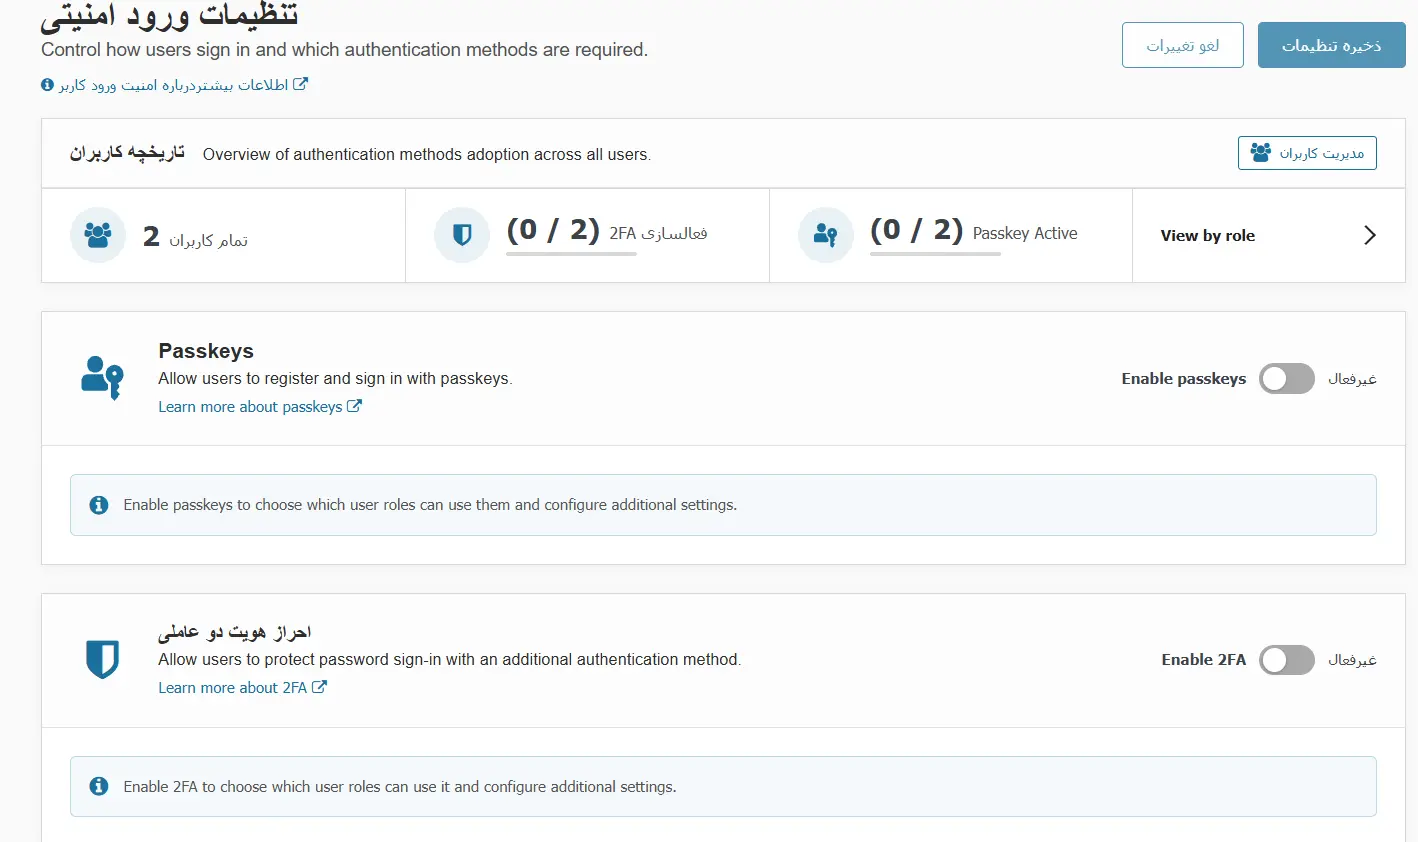
Task: Toggle the Enable passkeys switch
Action: coord(1287,379)
